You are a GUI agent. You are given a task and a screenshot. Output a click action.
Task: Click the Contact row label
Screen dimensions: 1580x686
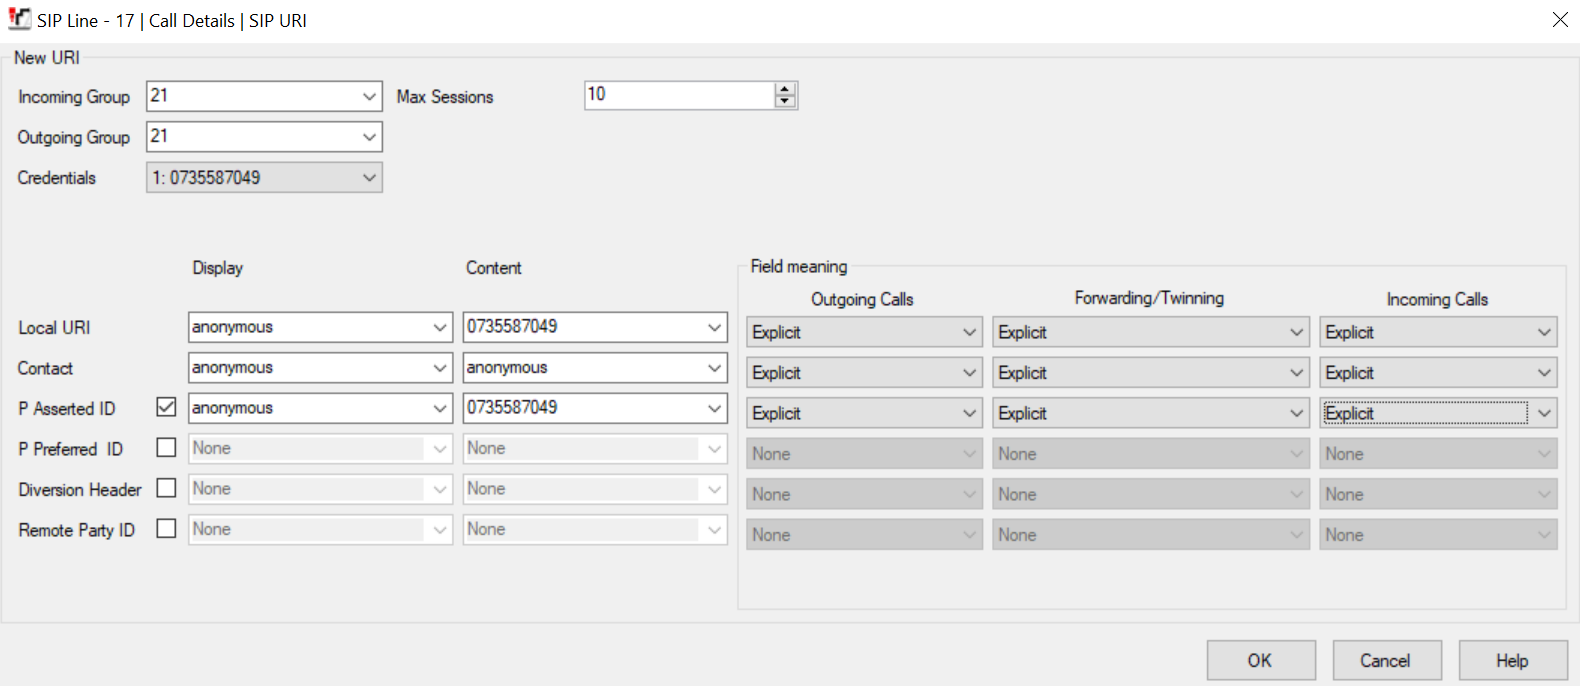(x=45, y=368)
